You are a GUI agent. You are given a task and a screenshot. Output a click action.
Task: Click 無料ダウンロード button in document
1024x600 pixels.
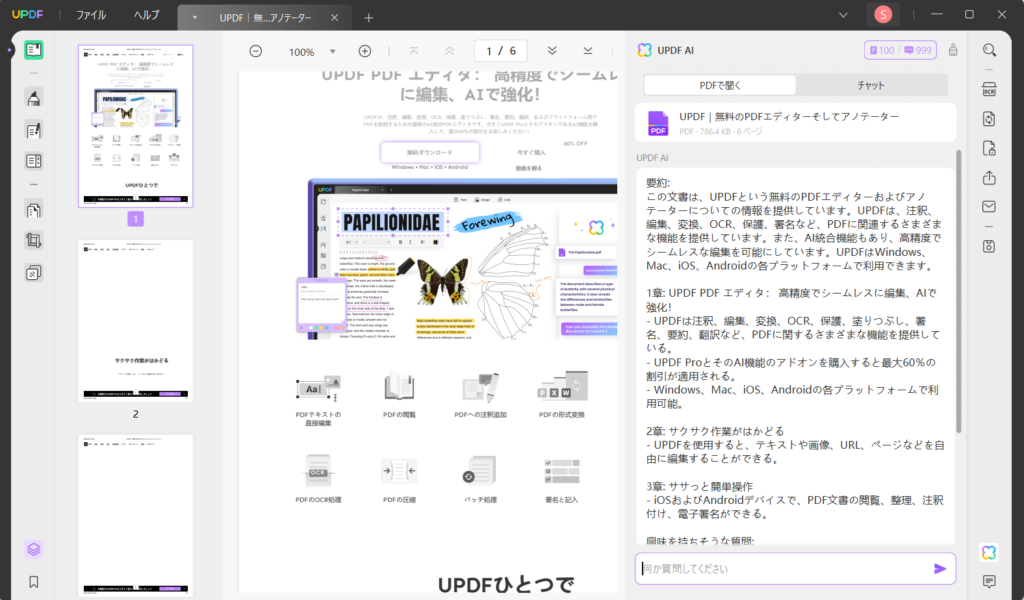point(430,152)
